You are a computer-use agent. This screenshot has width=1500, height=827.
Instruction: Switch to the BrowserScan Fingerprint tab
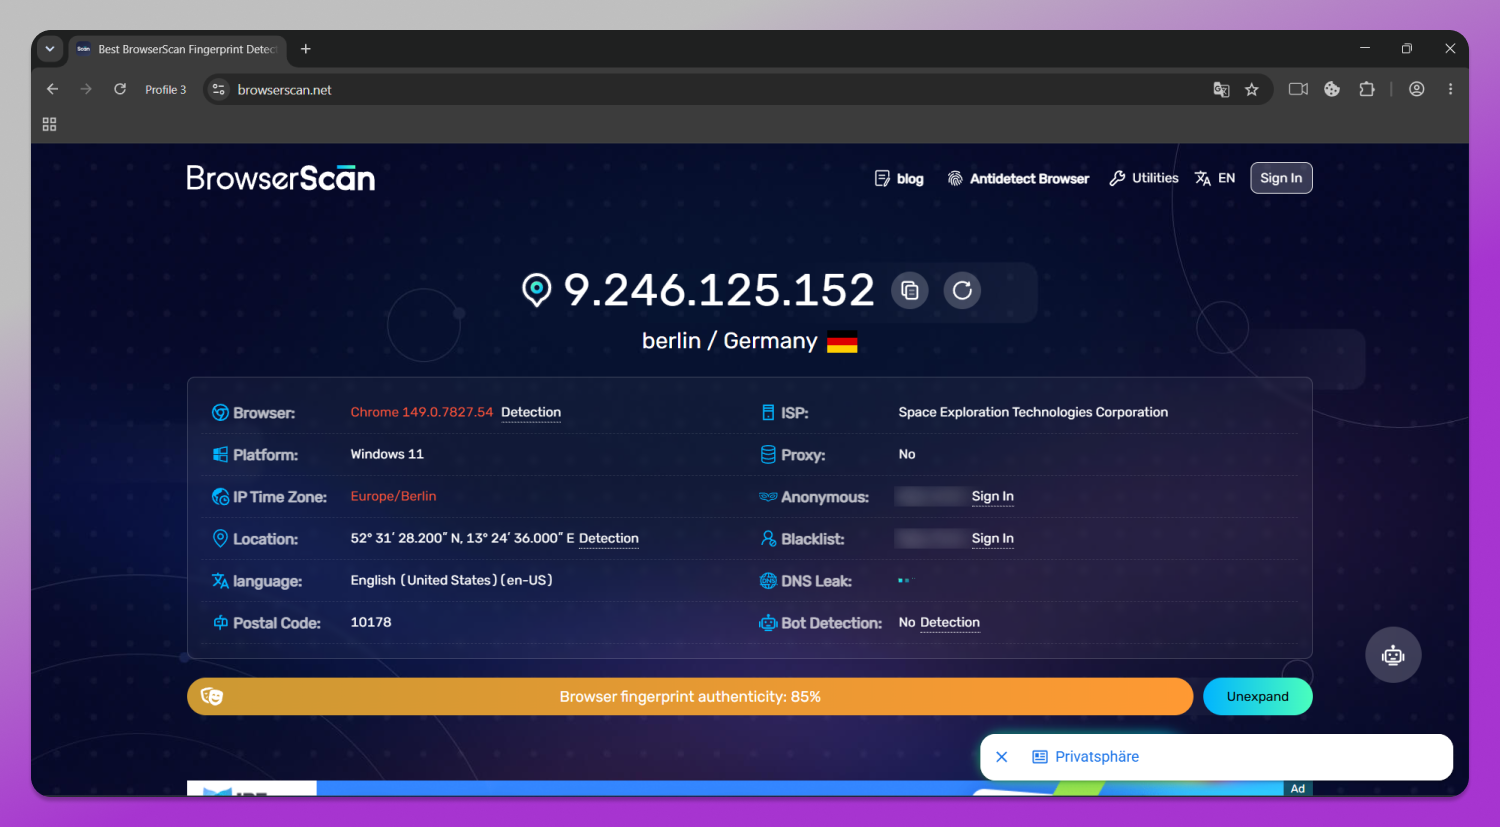coord(177,49)
